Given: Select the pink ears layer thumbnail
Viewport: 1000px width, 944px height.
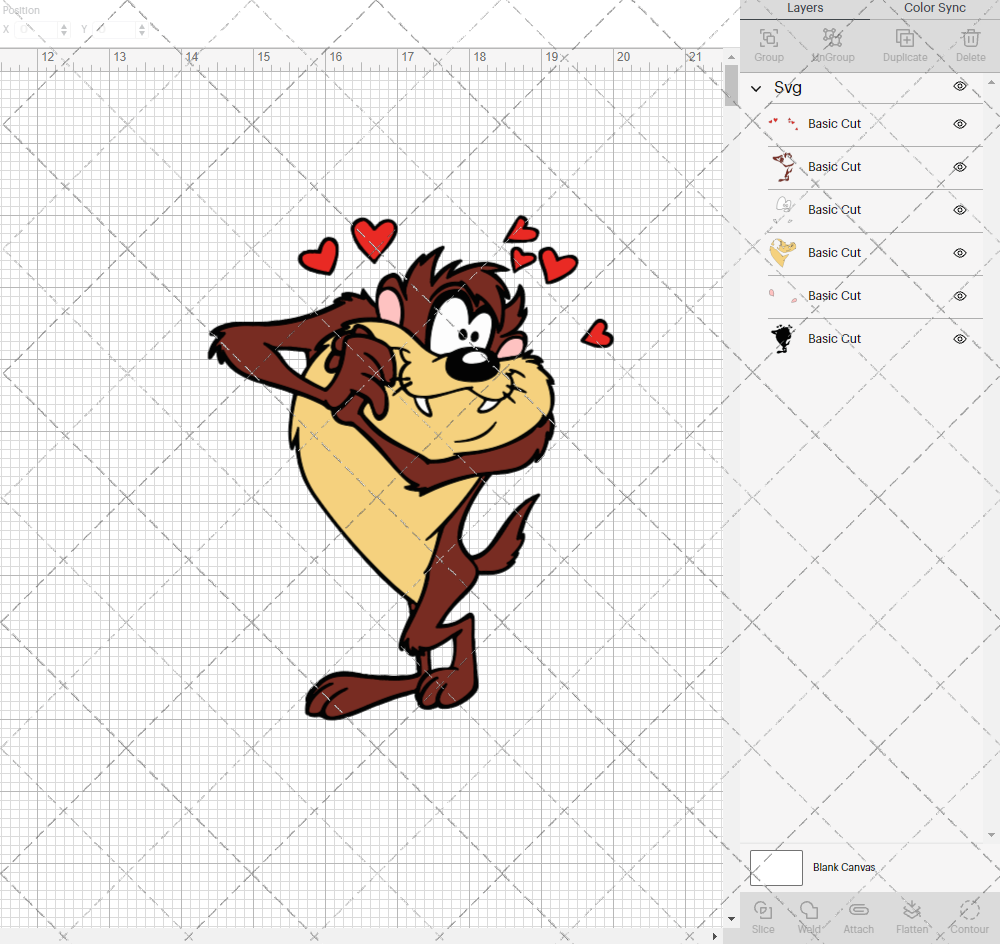Looking at the screenshot, I should click(x=783, y=296).
